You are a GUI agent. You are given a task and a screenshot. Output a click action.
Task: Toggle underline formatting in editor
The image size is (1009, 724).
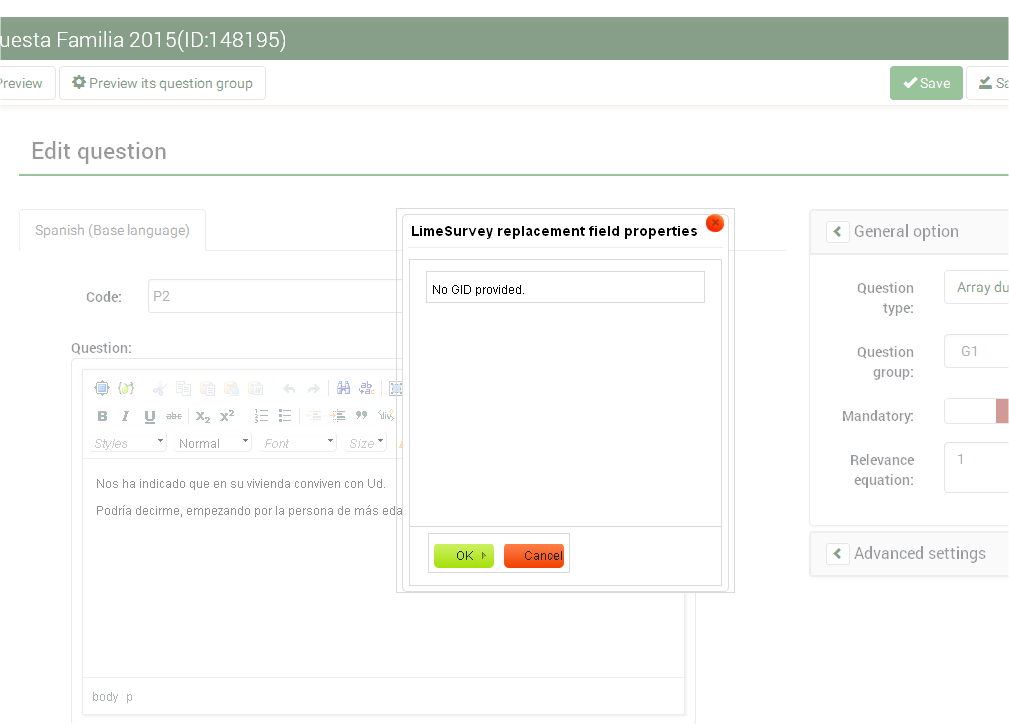(x=149, y=416)
